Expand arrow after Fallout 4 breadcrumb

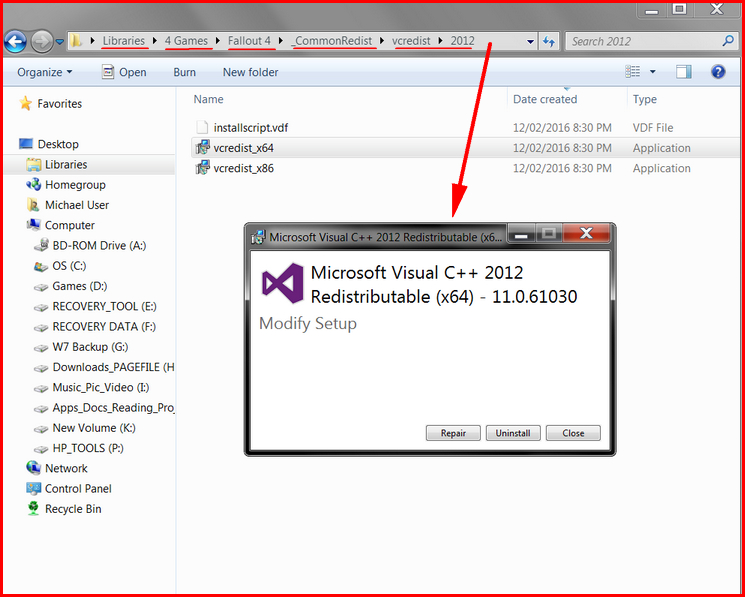281,41
